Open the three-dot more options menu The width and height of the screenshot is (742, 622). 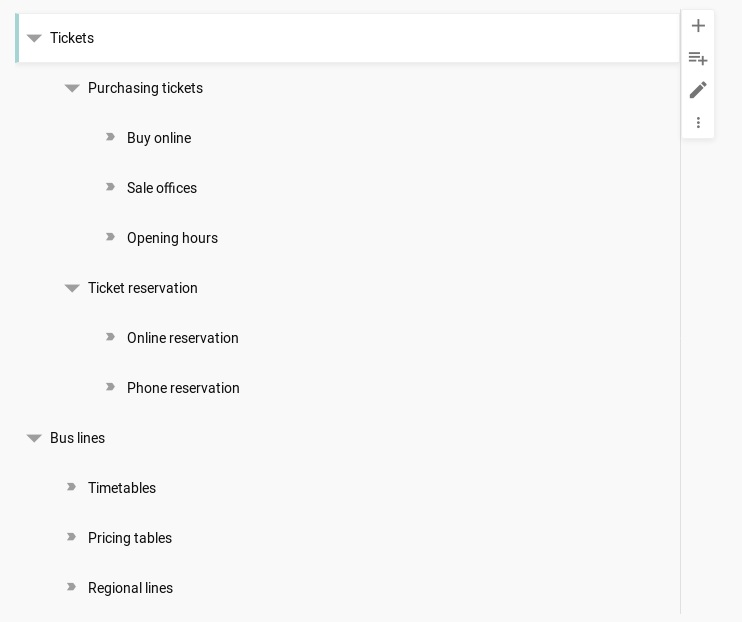[698, 123]
